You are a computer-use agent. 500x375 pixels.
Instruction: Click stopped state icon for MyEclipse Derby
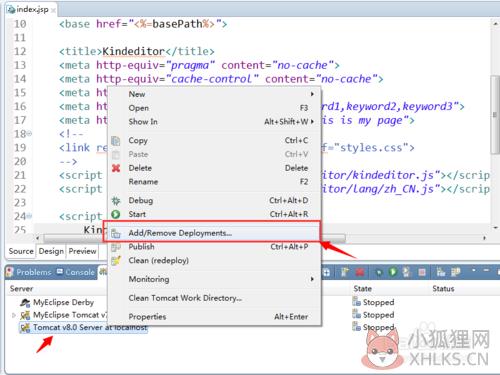click(x=356, y=302)
